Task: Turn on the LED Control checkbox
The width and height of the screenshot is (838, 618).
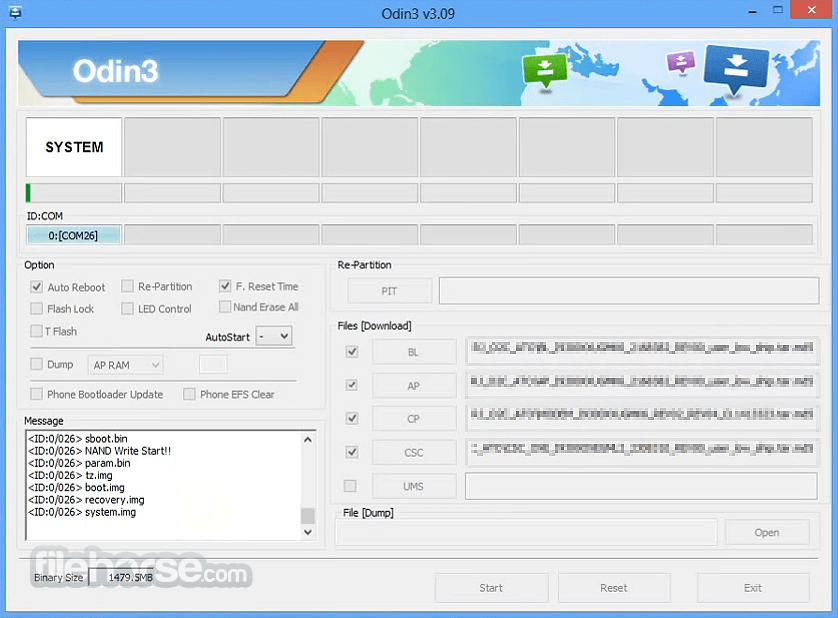Action: click(127, 308)
